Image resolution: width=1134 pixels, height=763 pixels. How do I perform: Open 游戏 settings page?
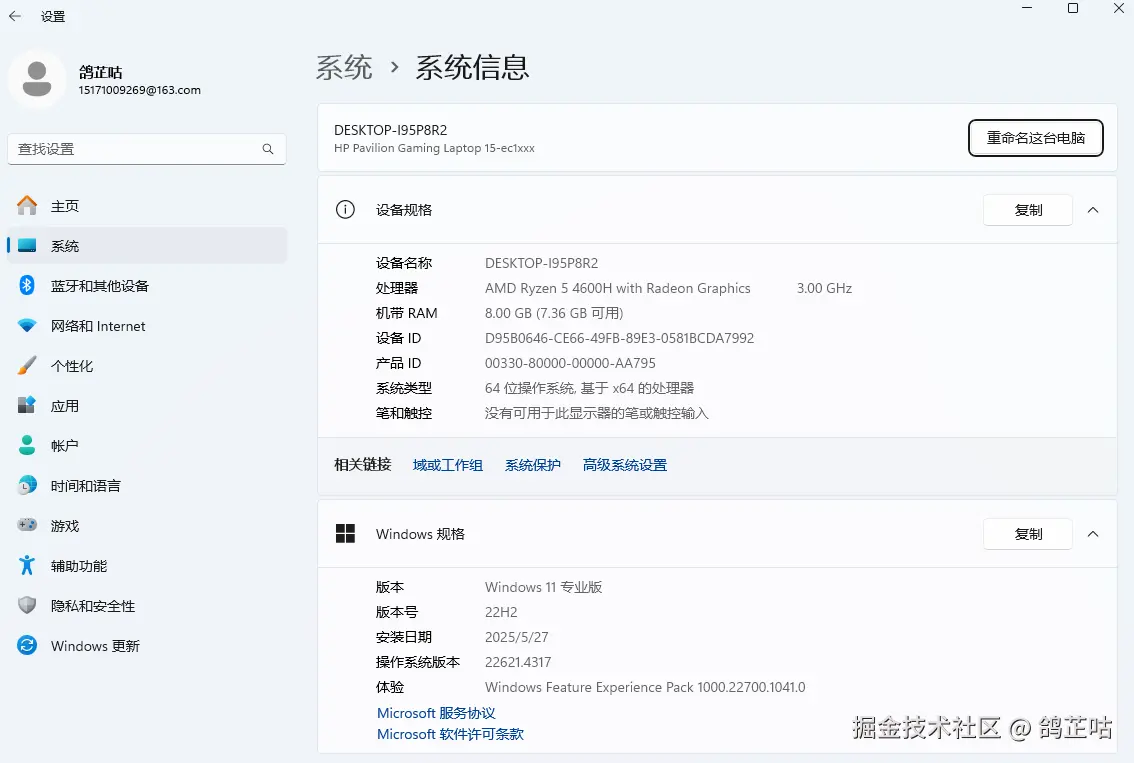tap(147, 525)
